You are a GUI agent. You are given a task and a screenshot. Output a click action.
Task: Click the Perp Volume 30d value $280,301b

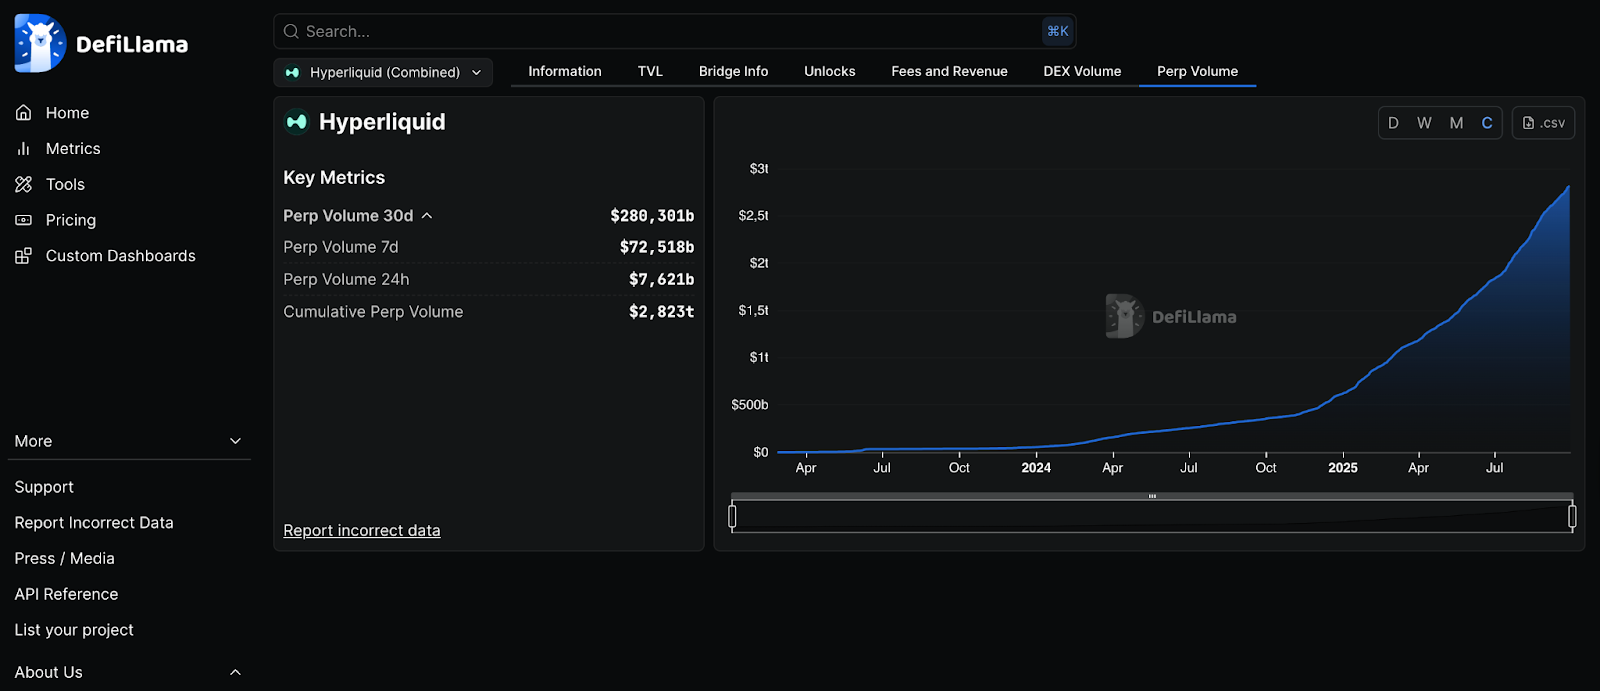652,216
